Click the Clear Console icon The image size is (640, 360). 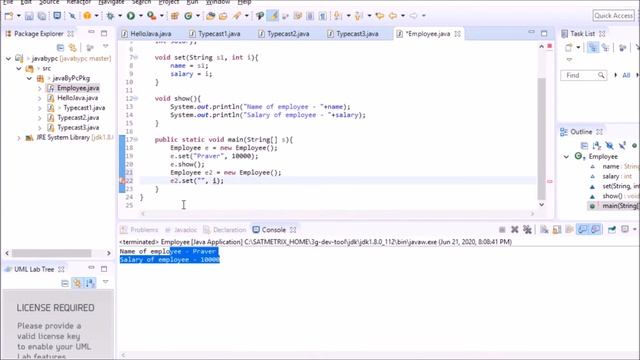[x=544, y=230]
